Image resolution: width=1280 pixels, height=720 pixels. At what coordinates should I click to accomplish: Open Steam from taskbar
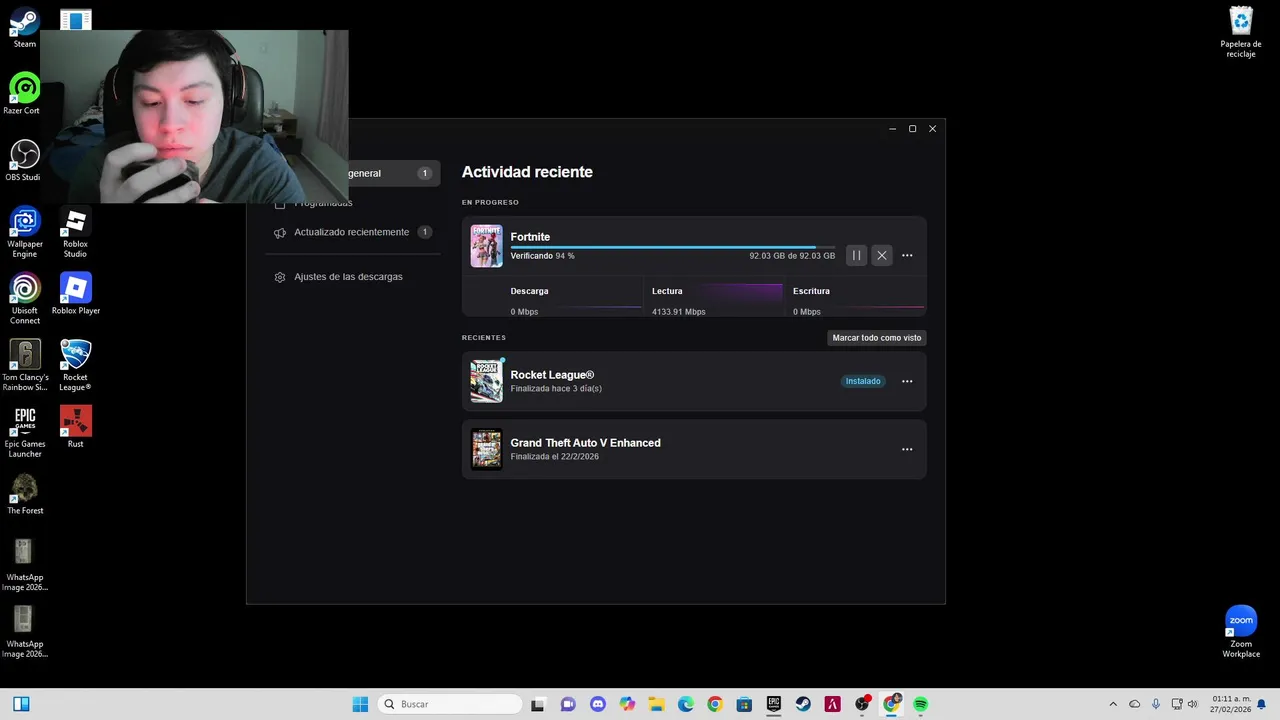803,704
